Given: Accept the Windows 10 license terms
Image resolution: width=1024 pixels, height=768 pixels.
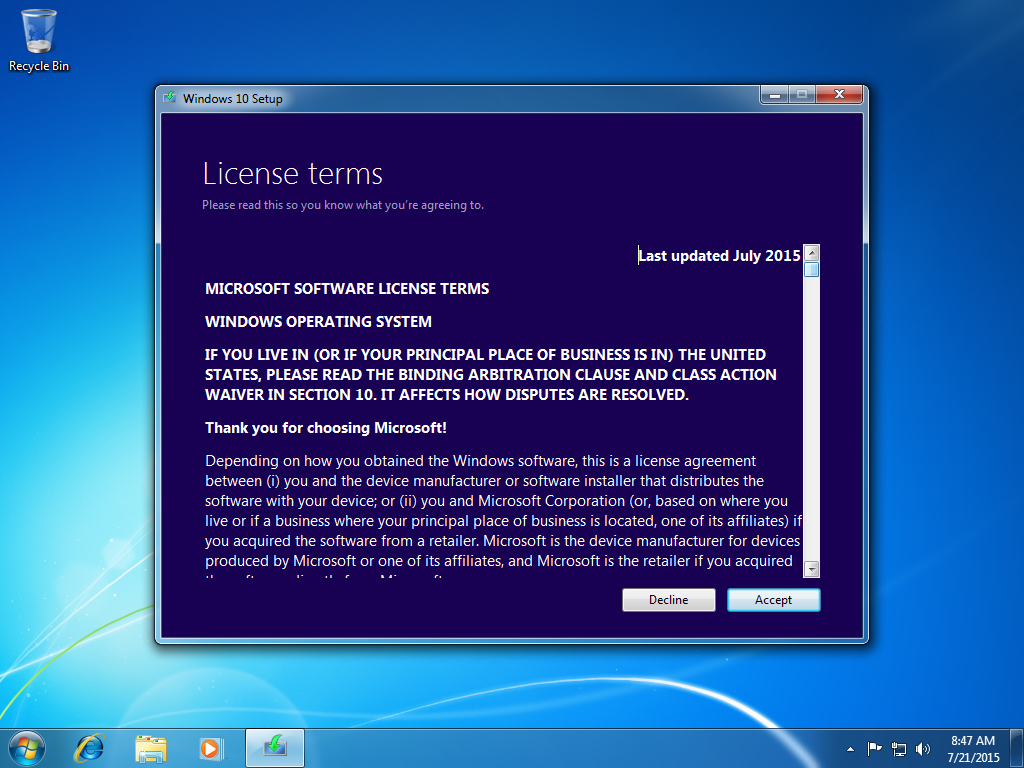Looking at the screenshot, I should click(x=773, y=600).
